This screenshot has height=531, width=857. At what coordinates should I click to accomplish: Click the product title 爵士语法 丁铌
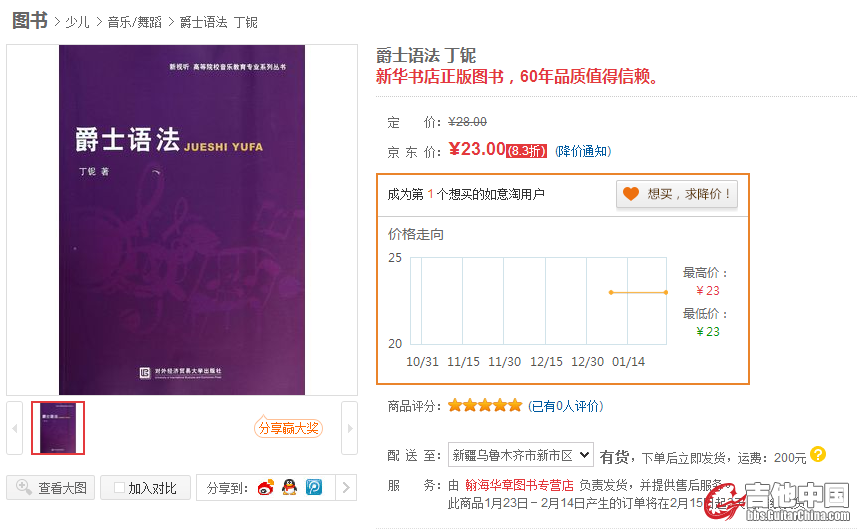pos(426,55)
